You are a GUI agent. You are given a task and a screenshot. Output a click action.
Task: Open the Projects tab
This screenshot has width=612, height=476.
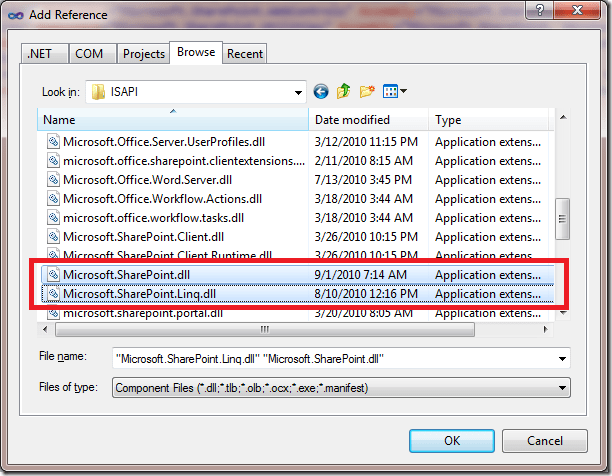click(x=143, y=54)
